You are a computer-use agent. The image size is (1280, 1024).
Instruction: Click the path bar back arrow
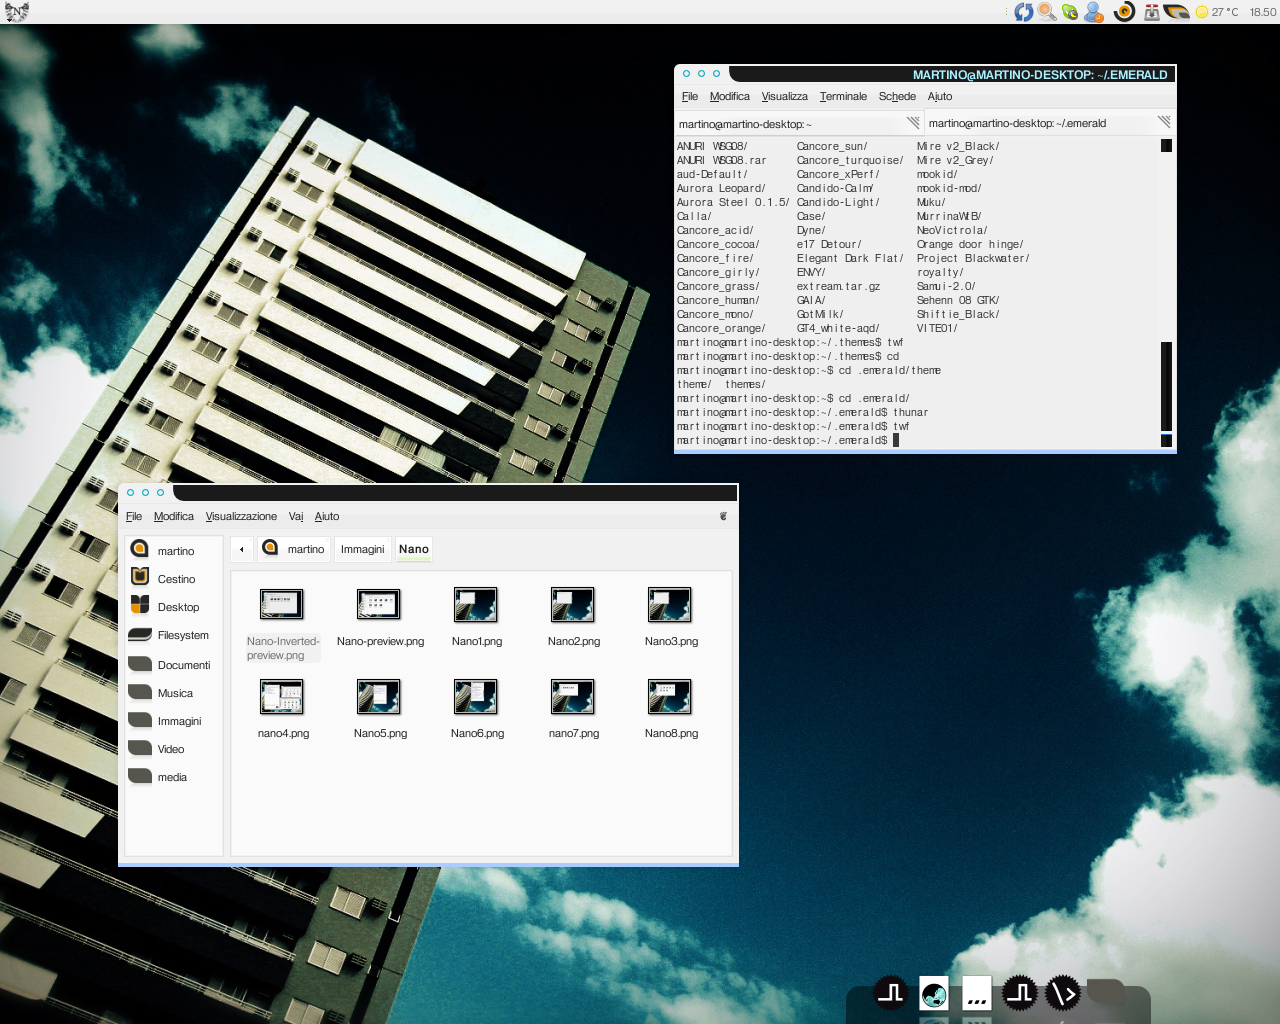tap(241, 549)
